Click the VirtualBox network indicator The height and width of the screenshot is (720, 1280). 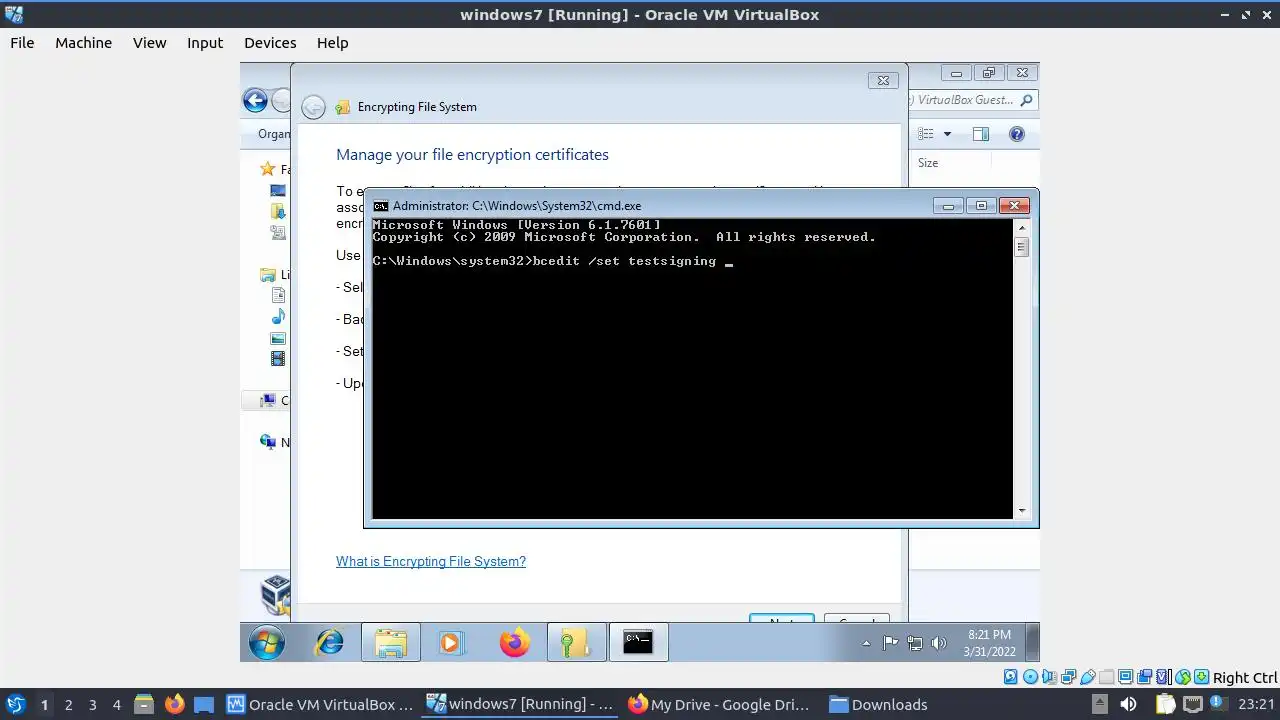click(1068, 677)
